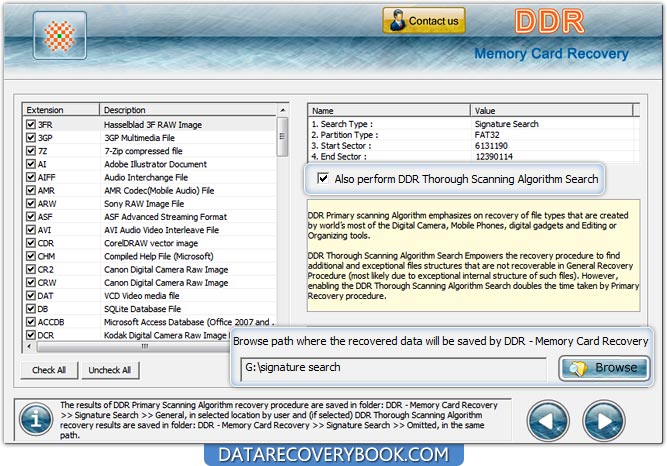Open the Contact us button
This screenshot has height=466, width=667.
(x=424, y=20)
